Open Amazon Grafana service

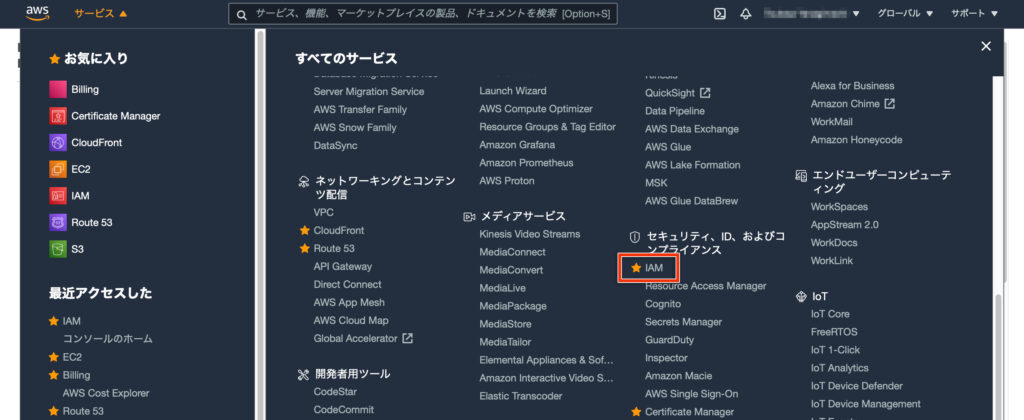(x=517, y=145)
